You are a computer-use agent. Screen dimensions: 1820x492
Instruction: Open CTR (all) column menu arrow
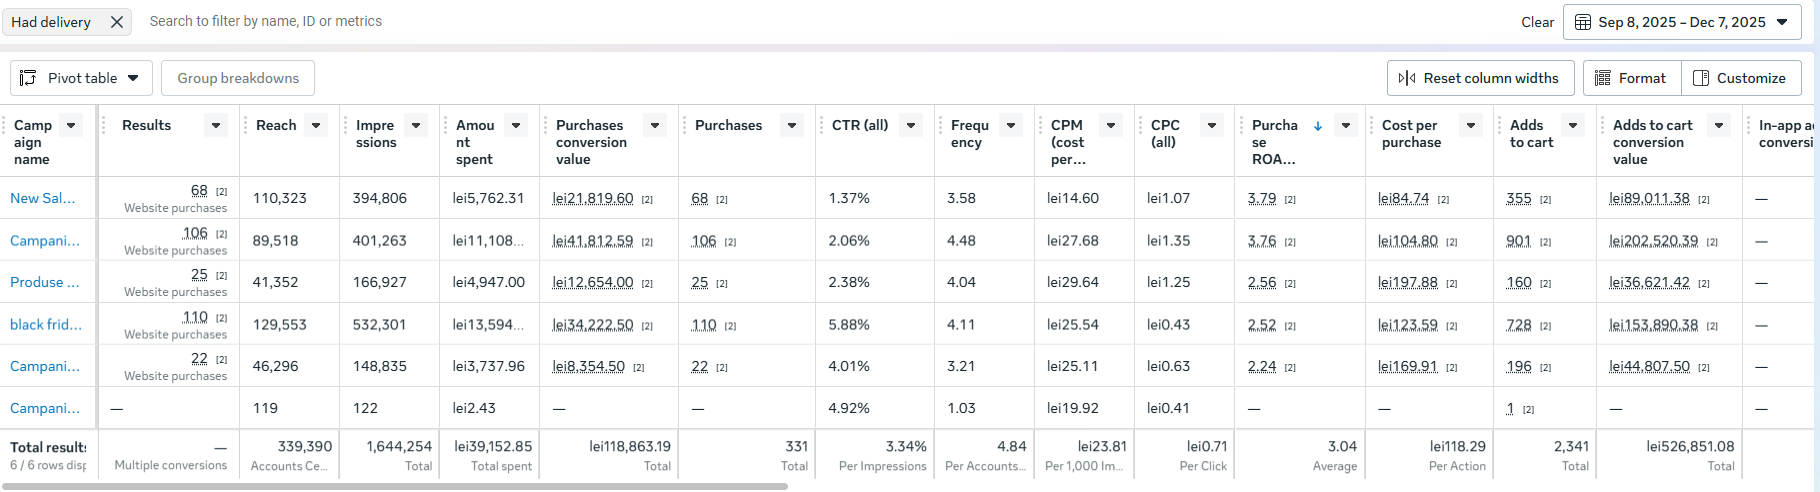tap(911, 125)
